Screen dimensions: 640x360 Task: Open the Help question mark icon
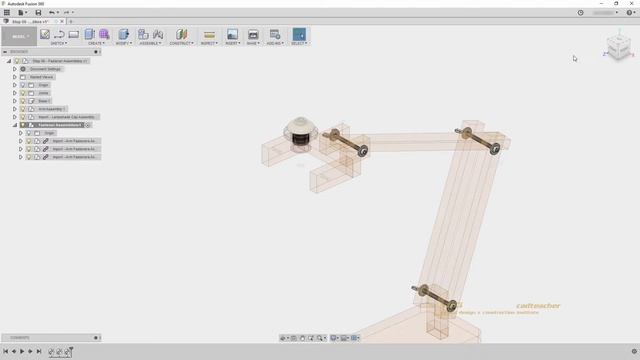pos(630,13)
